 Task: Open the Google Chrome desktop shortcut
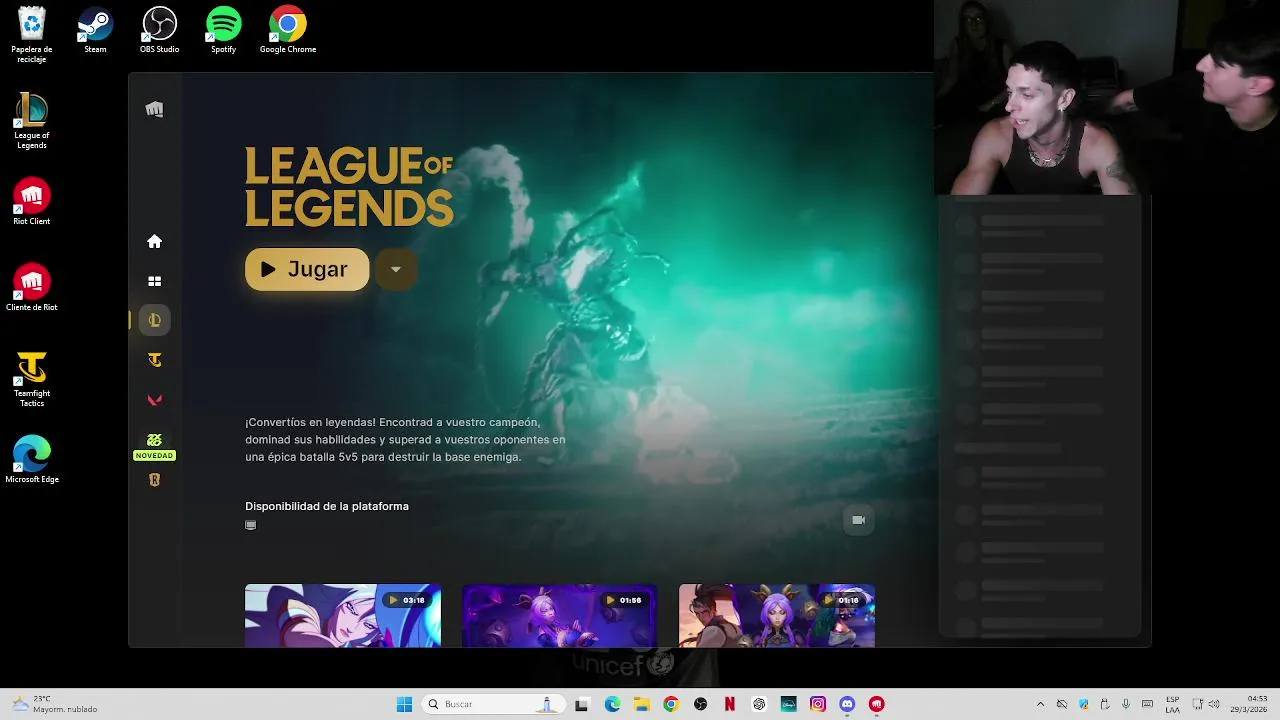[x=288, y=30]
